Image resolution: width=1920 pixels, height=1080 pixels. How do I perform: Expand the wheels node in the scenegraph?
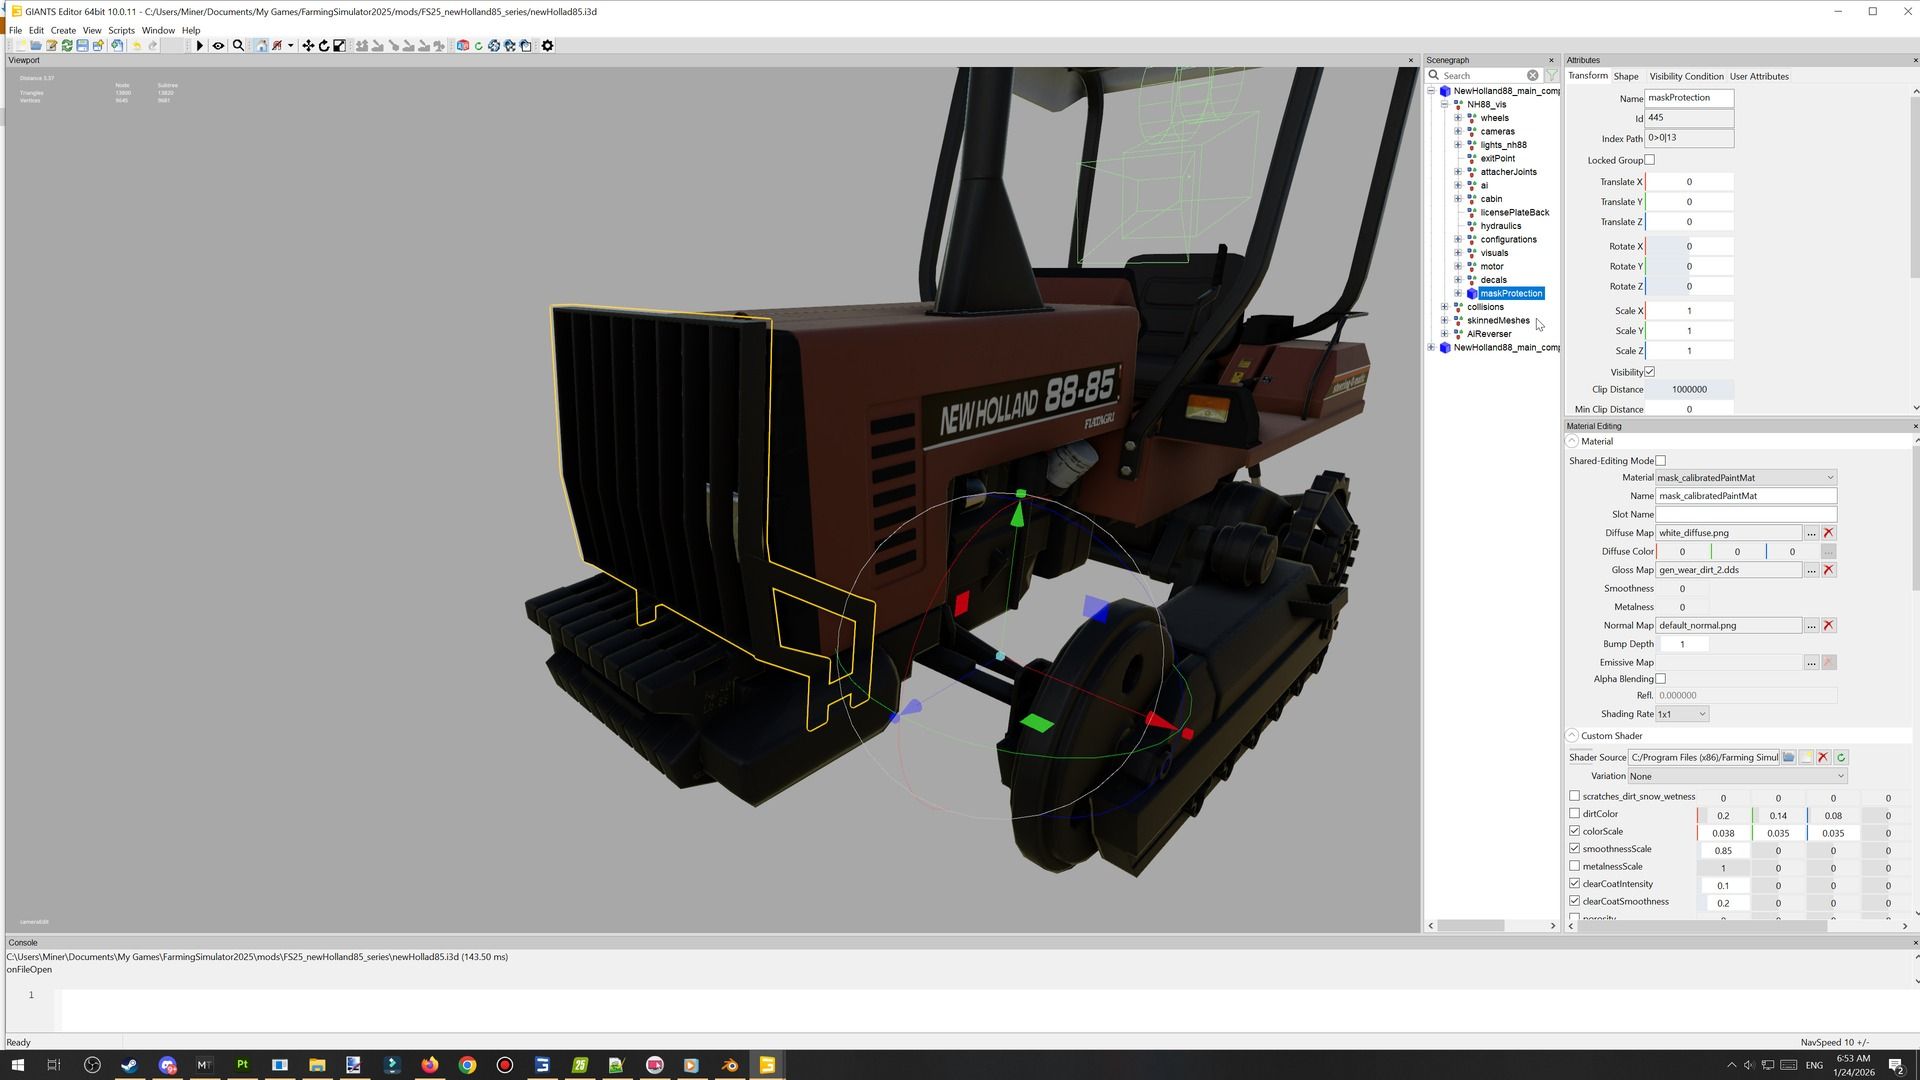[x=1458, y=118]
